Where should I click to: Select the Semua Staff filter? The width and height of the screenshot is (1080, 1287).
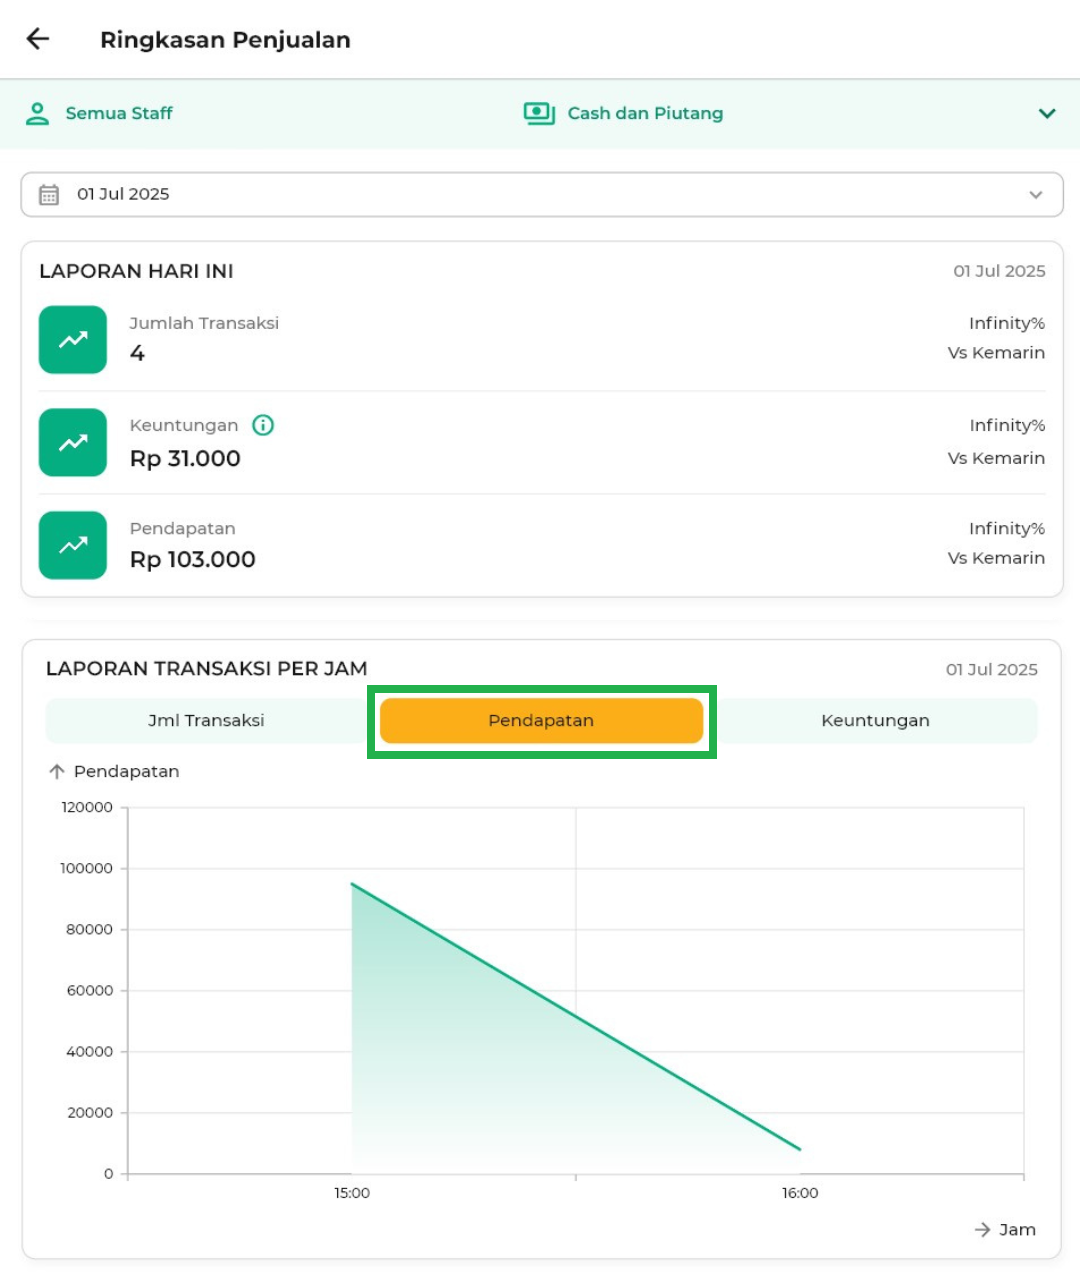pos(119,114)
